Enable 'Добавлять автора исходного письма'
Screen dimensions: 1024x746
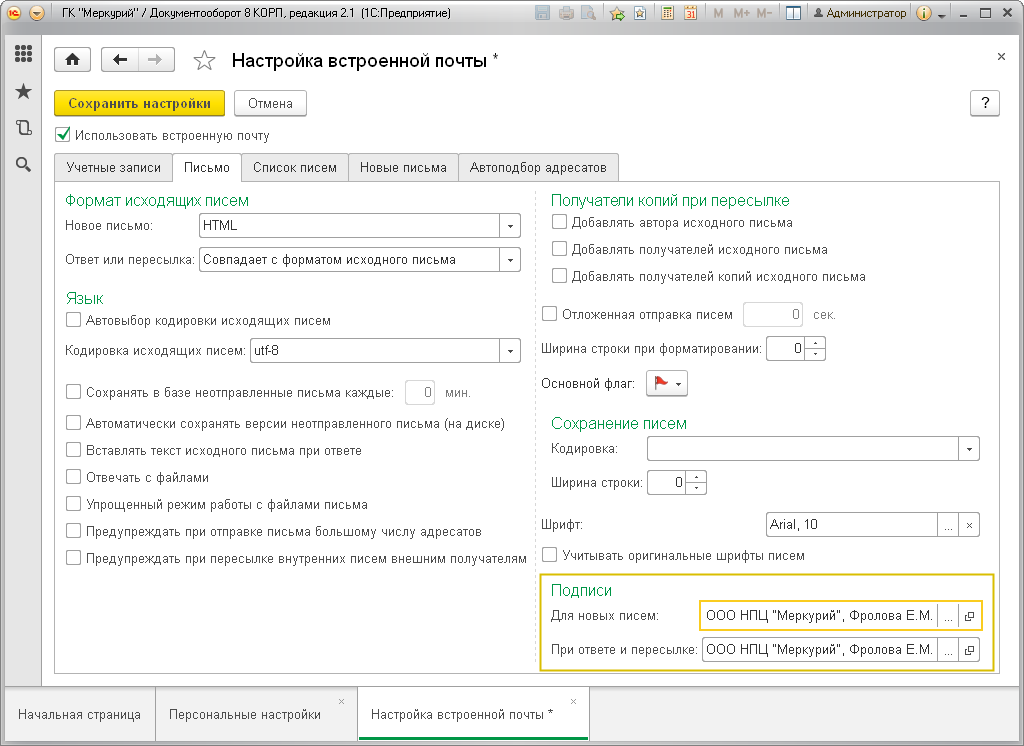(x=559, y=222)
